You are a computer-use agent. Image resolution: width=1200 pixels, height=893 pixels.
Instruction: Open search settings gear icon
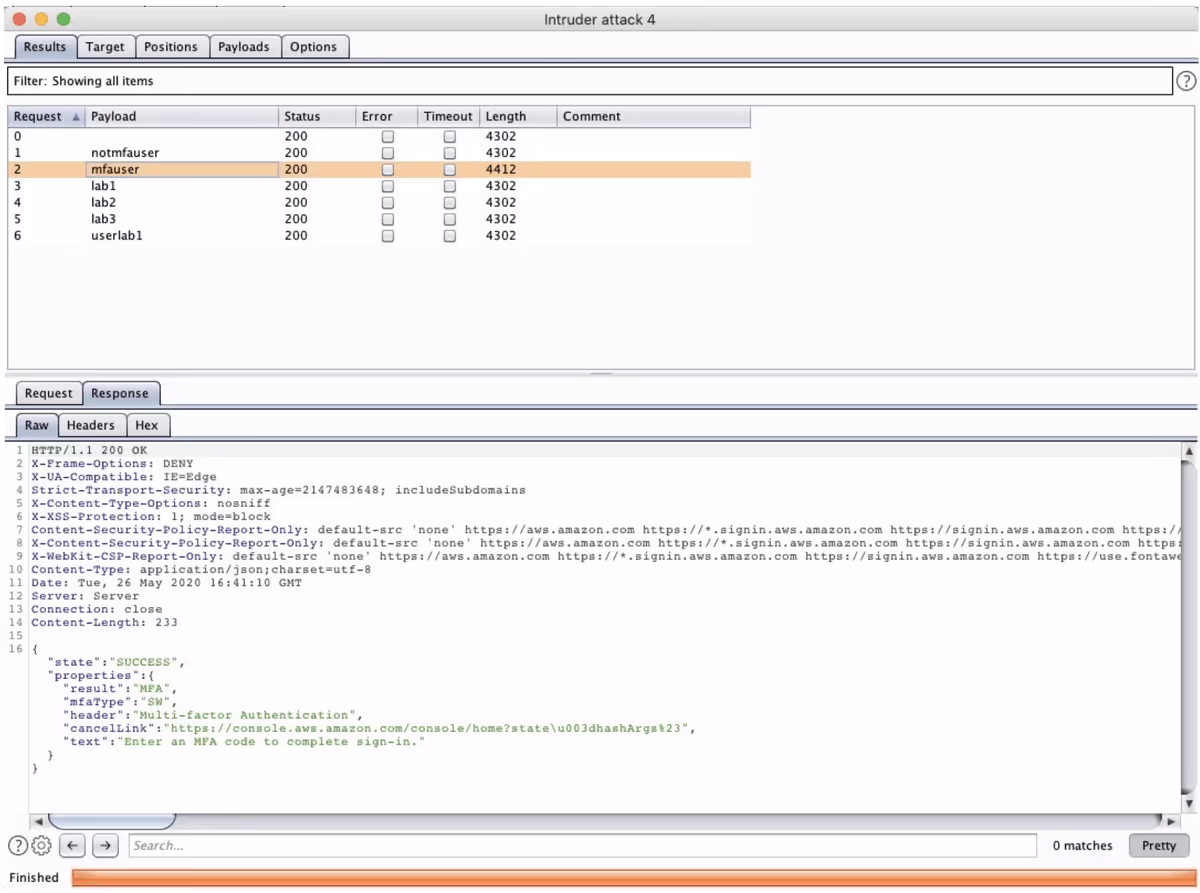(x=41, y=846)
